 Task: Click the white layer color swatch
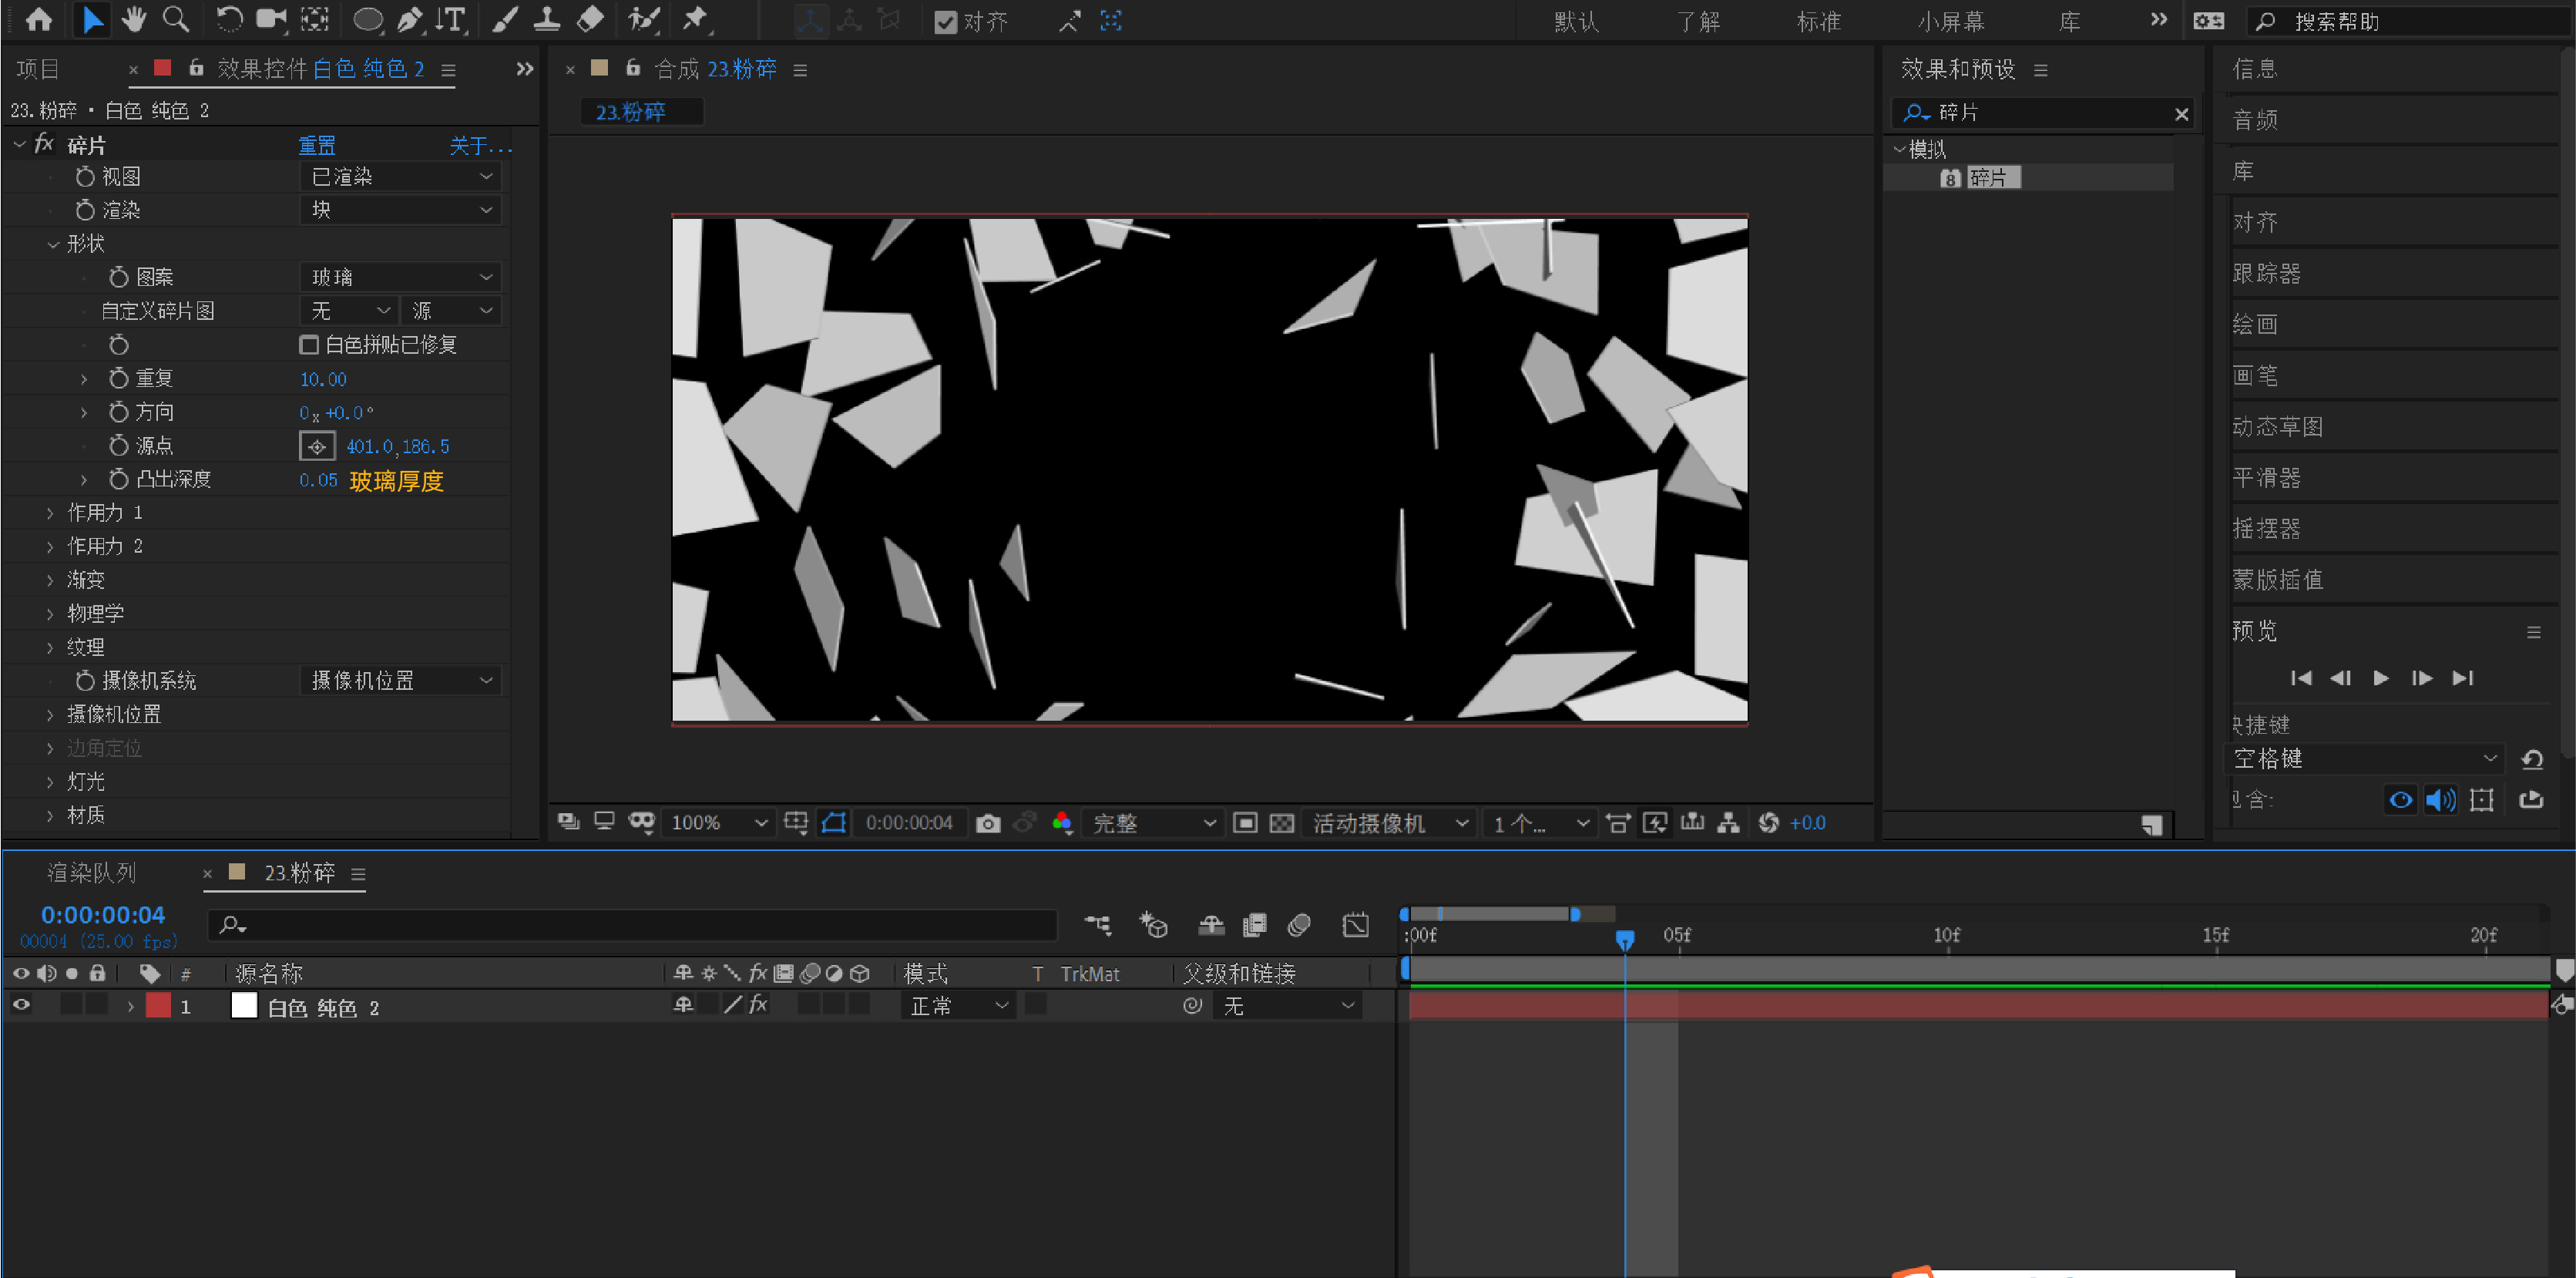point(244,1006)
